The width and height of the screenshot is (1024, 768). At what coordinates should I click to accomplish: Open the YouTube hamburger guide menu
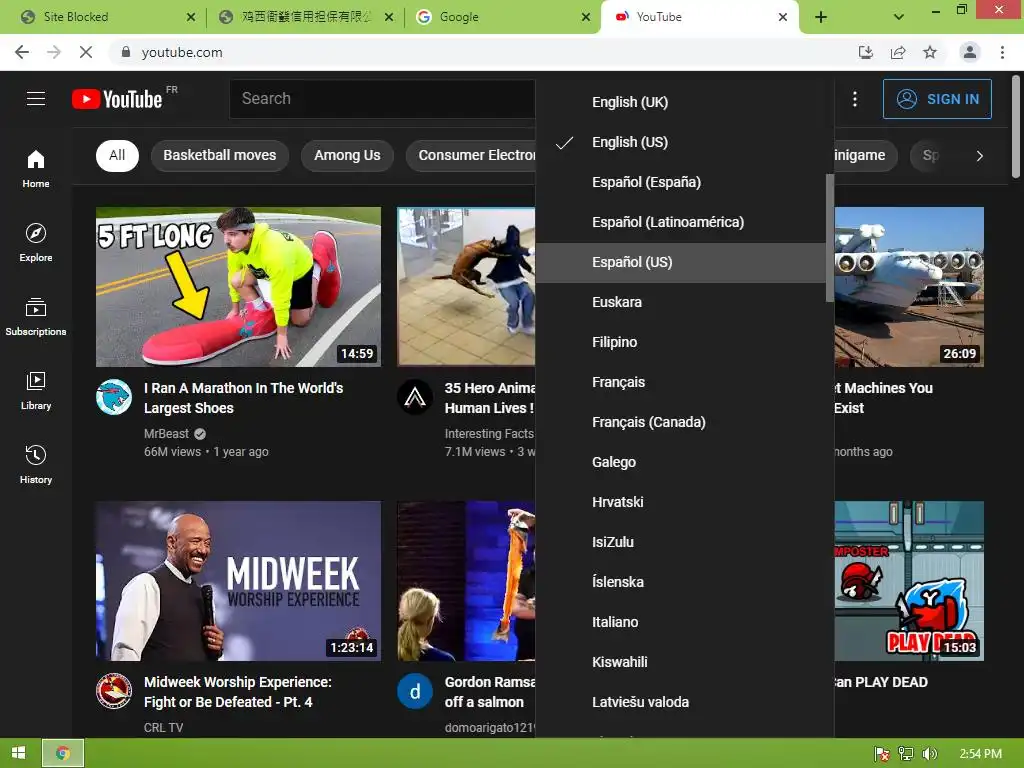[36, 99]
